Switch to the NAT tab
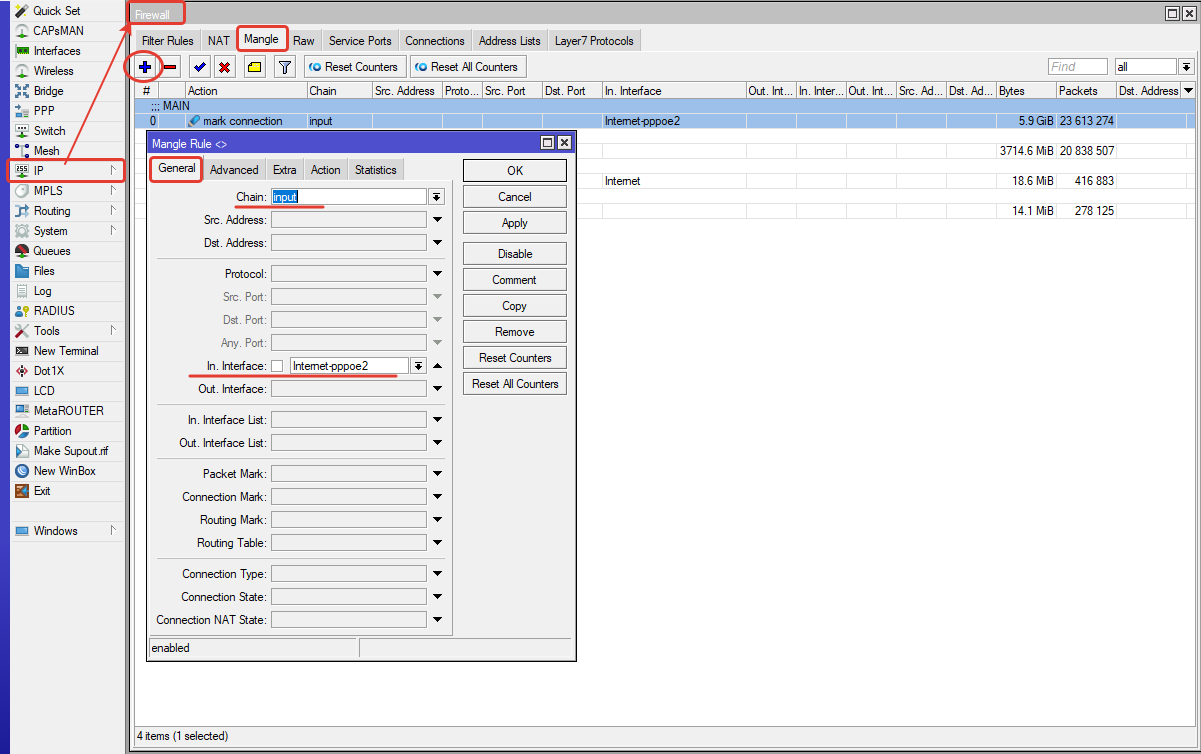The image size is (1201, 754). (218, 41)
